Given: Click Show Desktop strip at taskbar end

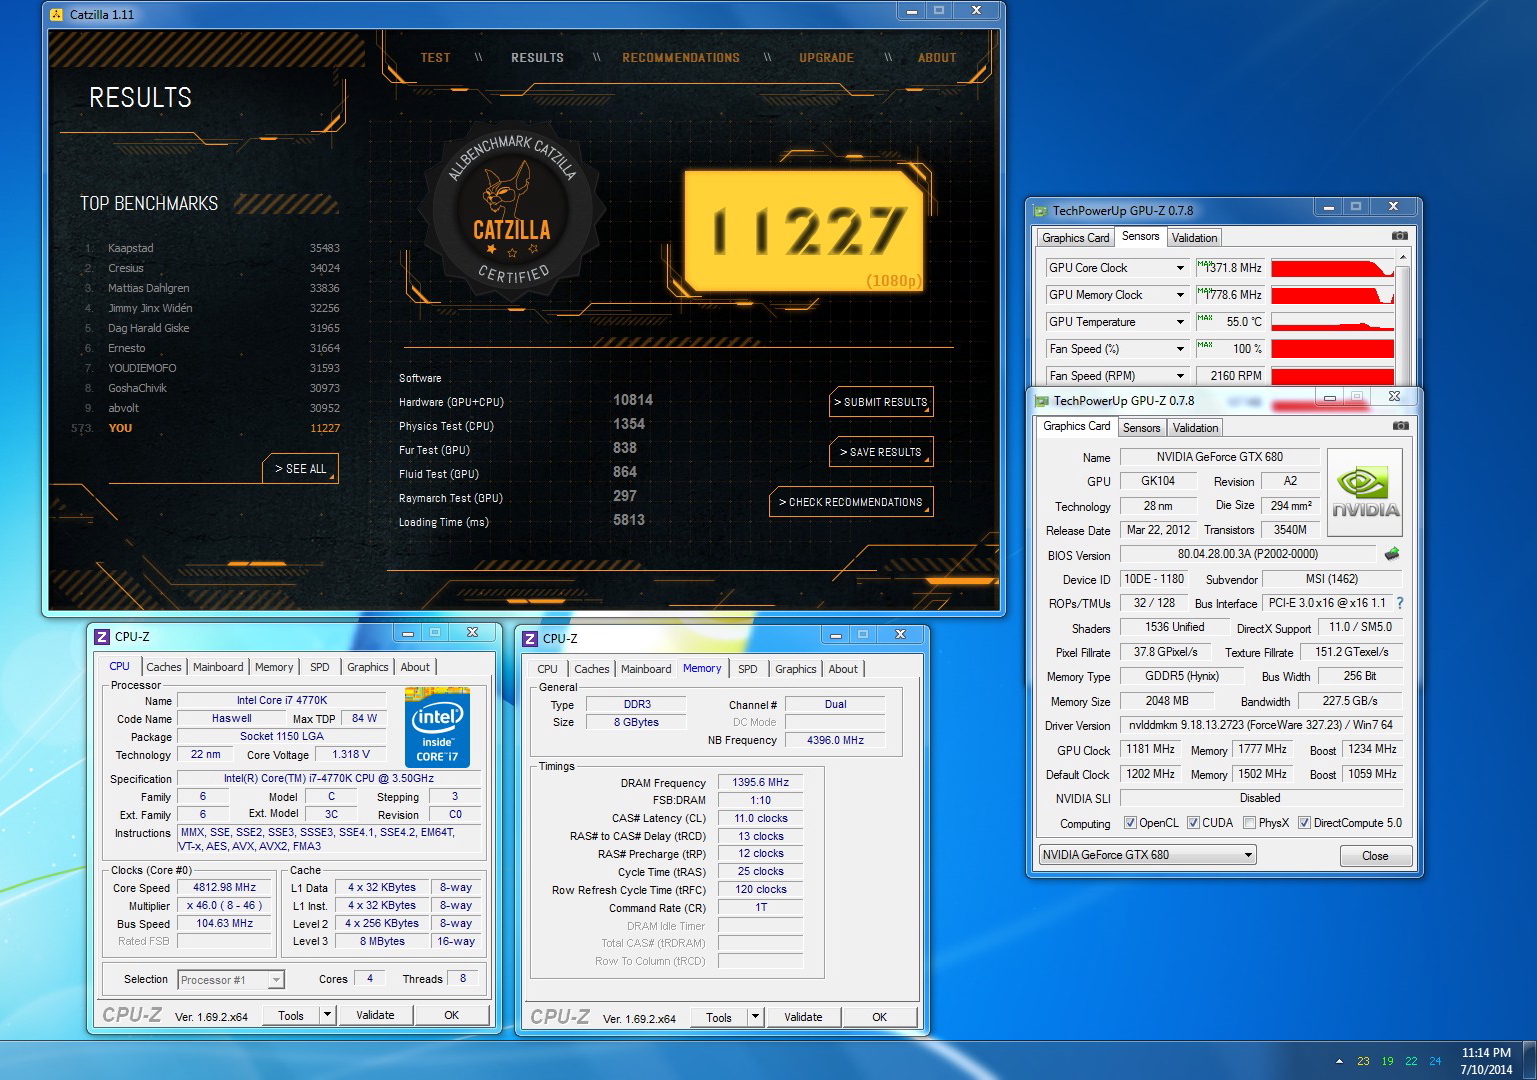Looking at the screenshot, I should point(1530,1060).
